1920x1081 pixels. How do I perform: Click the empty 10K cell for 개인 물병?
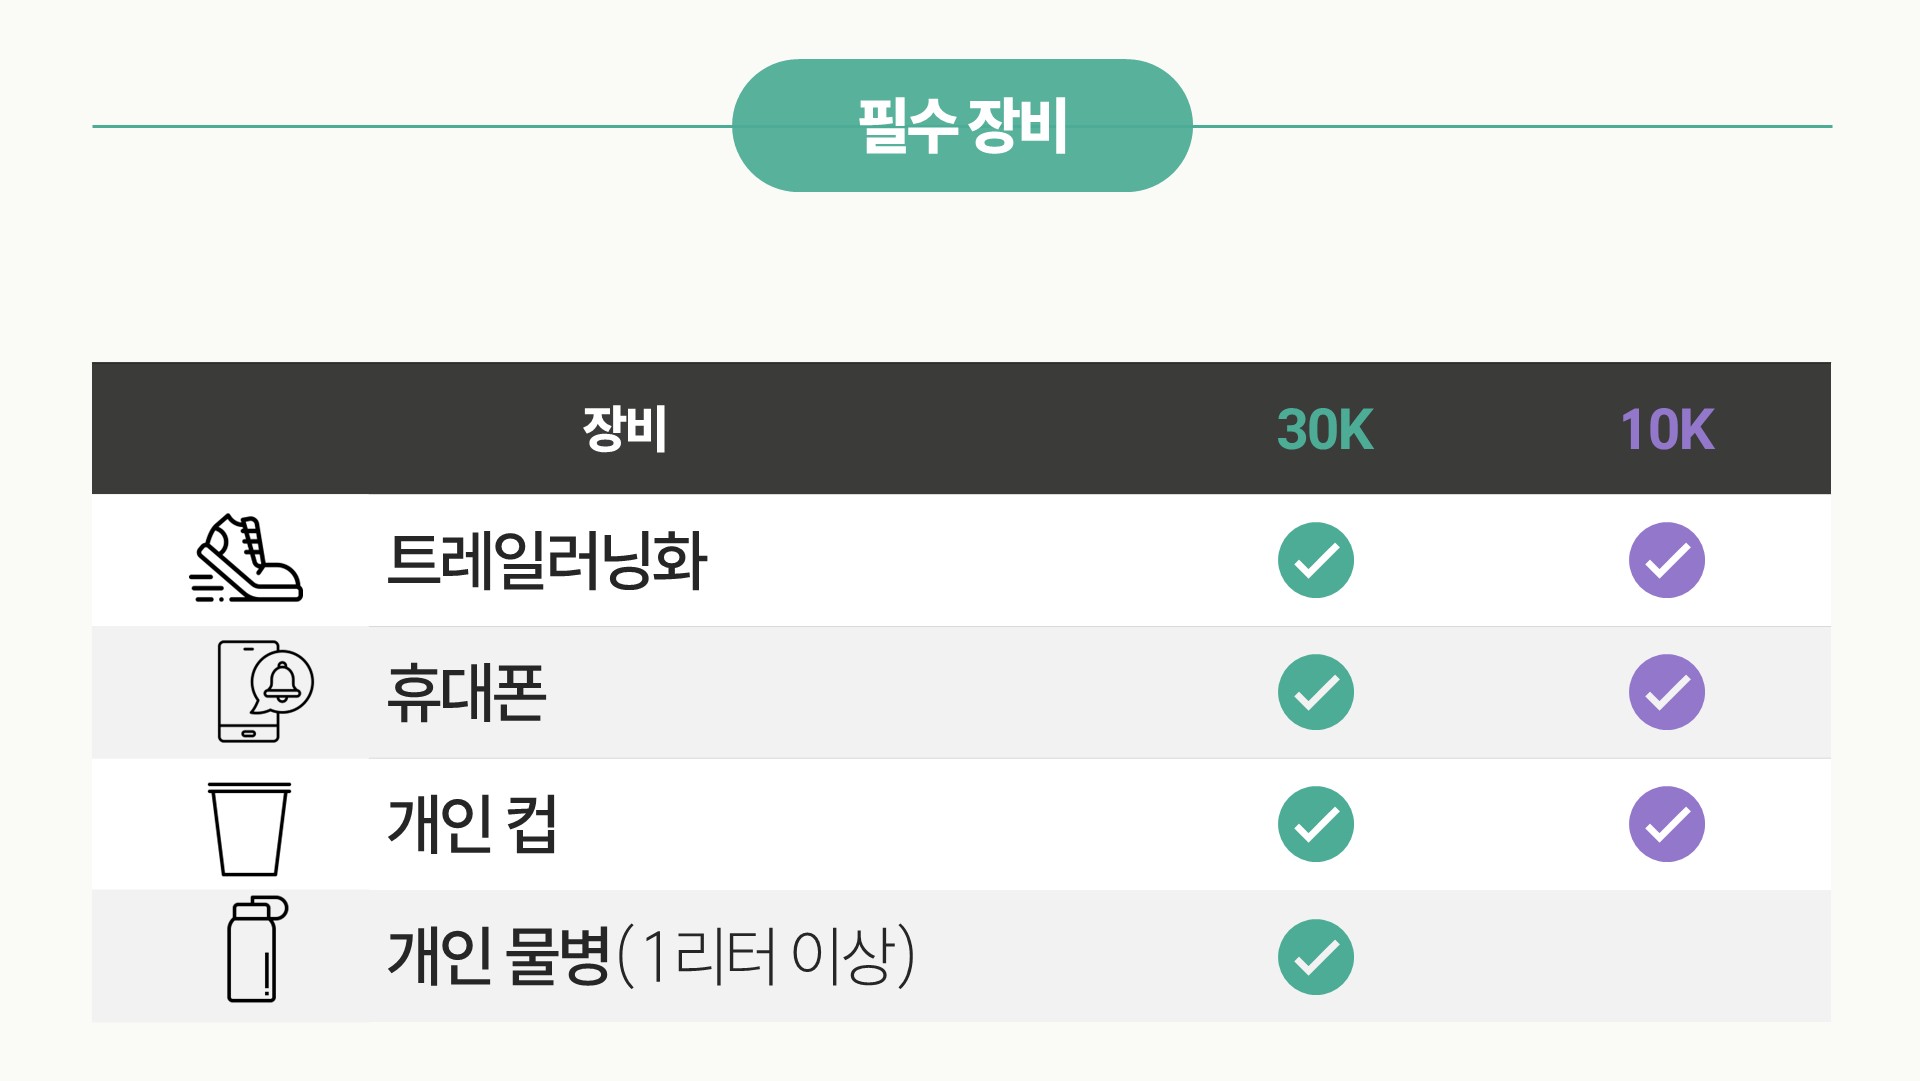coord(1666,957)
